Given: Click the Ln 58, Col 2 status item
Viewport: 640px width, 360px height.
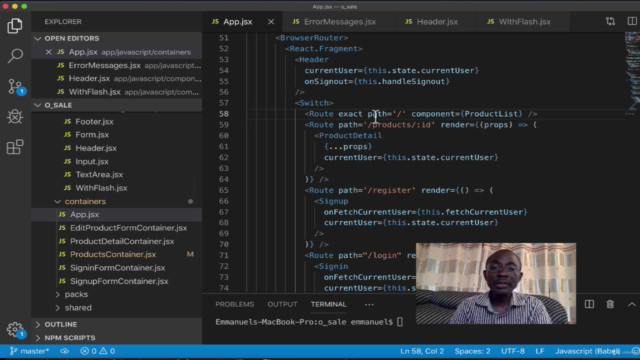Looking at the screenshot, I should click(x=422, y=351).
